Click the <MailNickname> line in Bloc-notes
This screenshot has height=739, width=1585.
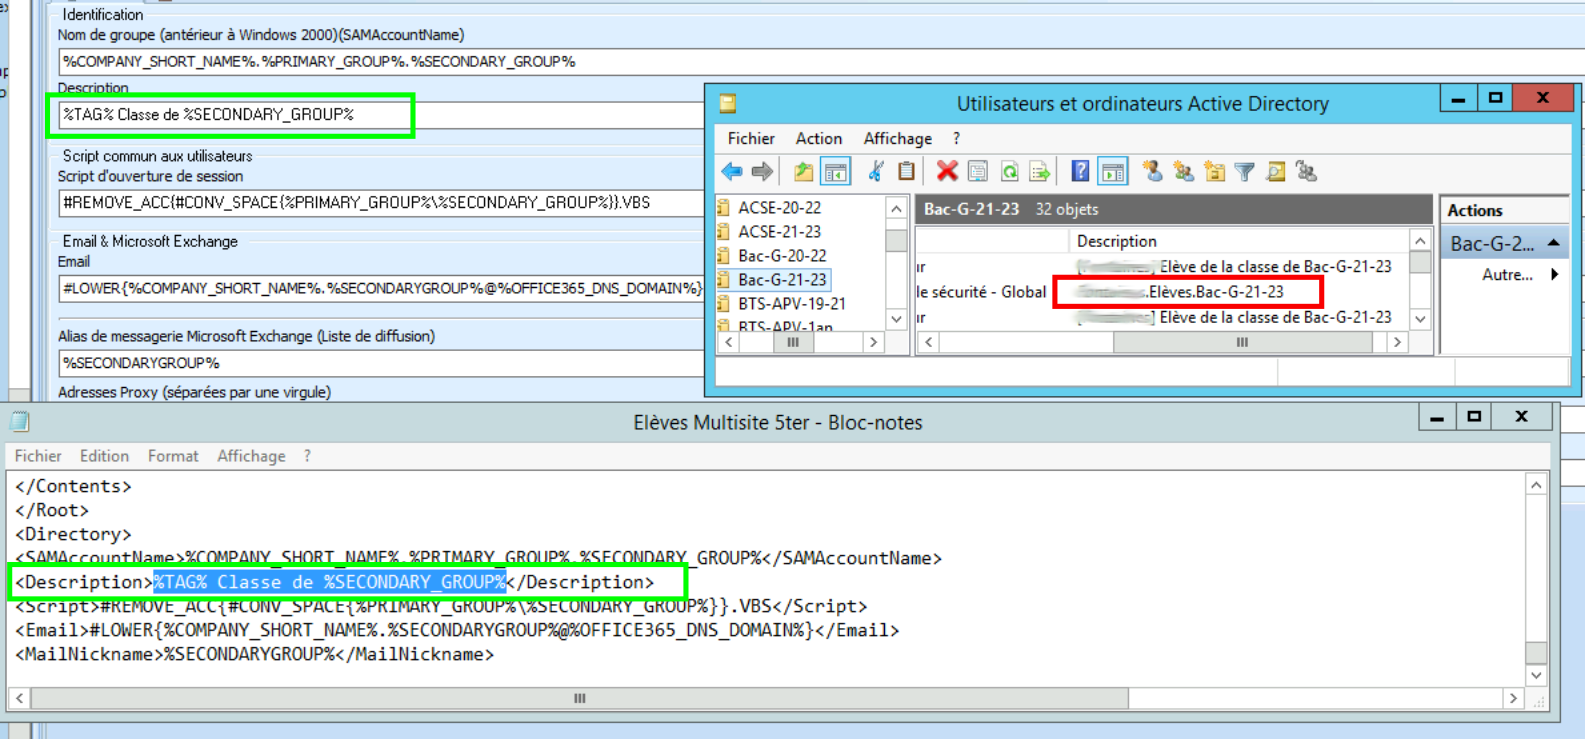(254, 655)
